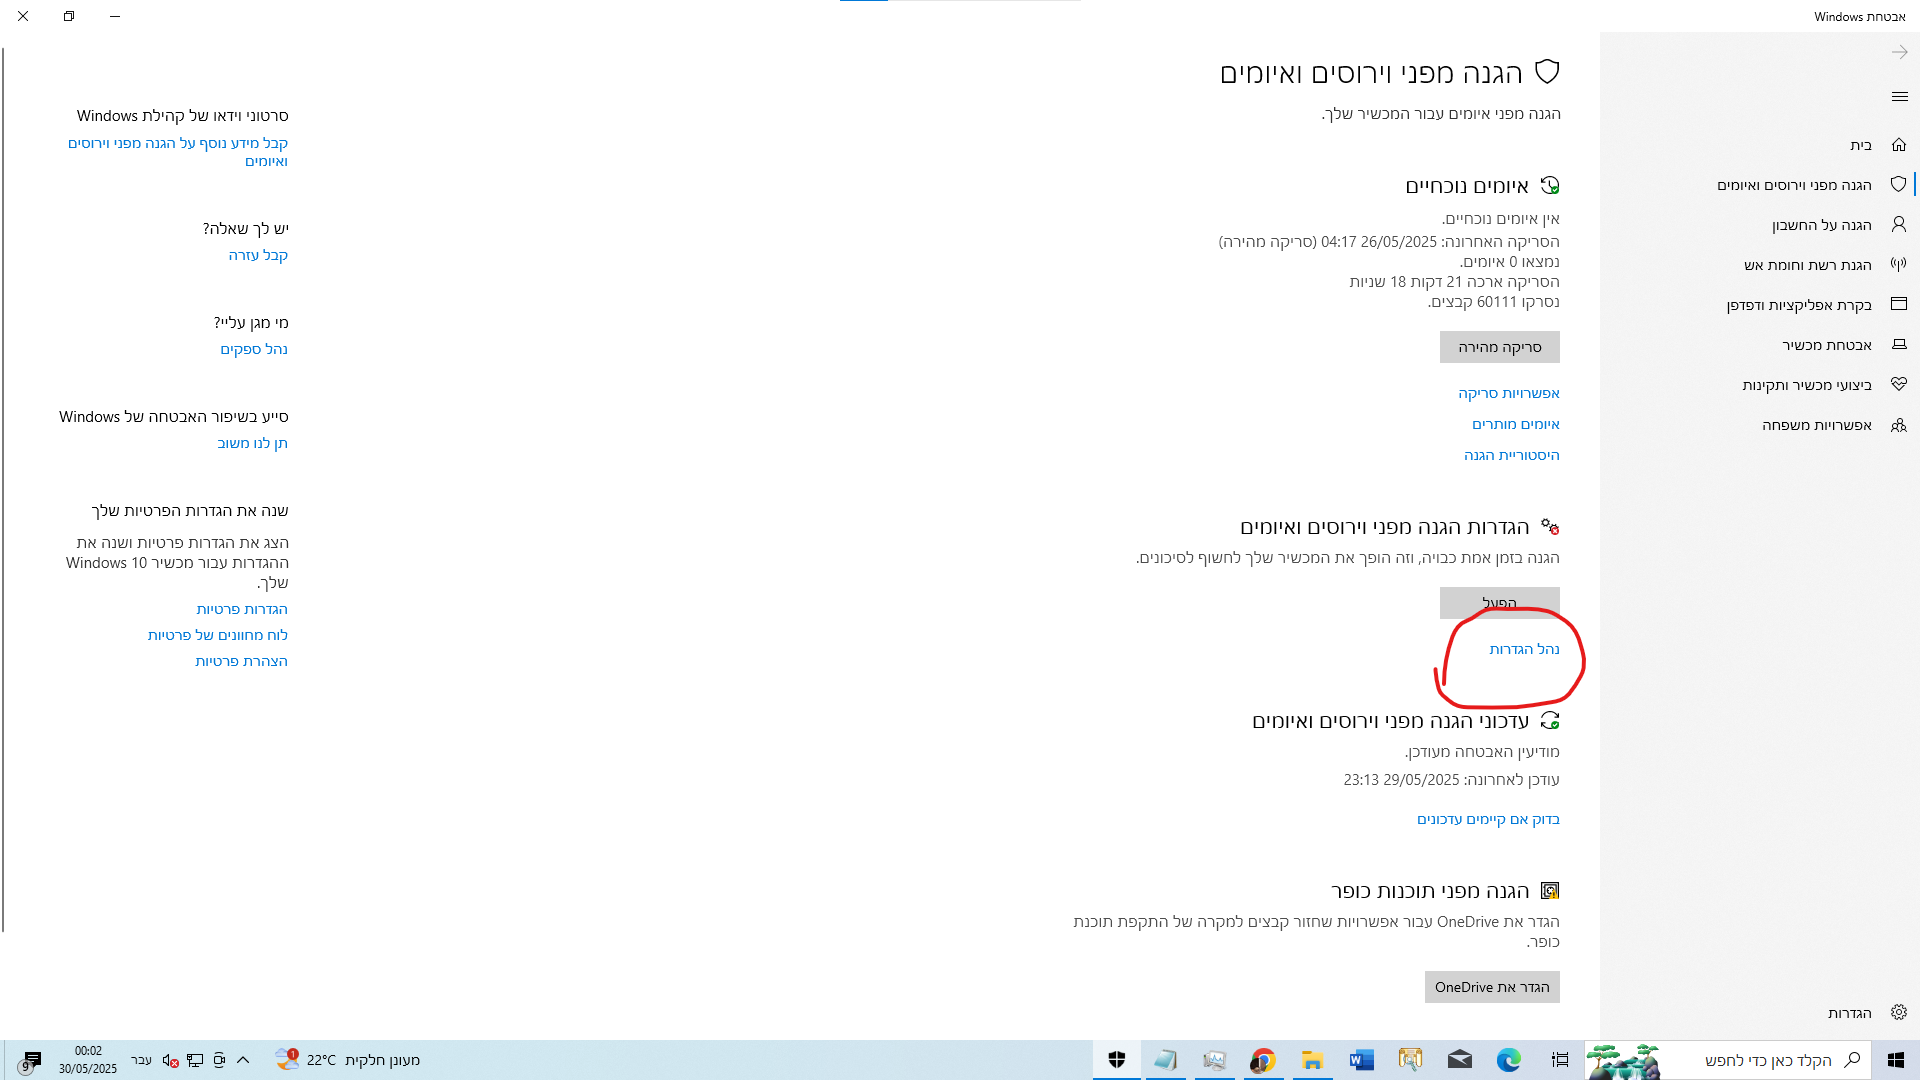Open manage providers (נהל ספקים) link
The image size is (1920, 1080).
pyautogui.click(x=254, y=349)
